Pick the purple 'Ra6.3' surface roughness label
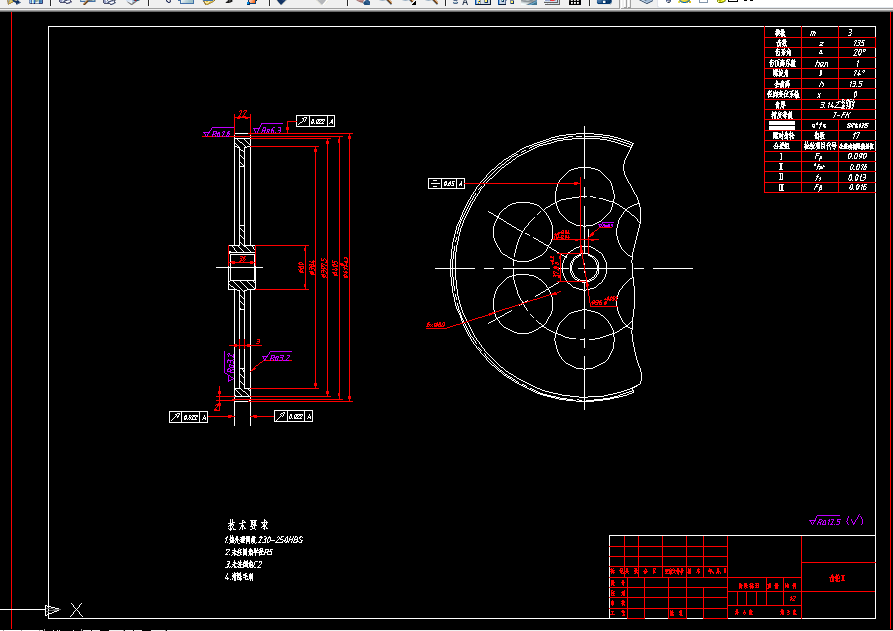This screenshot has height=631, width=893. (x=268, y=129)
